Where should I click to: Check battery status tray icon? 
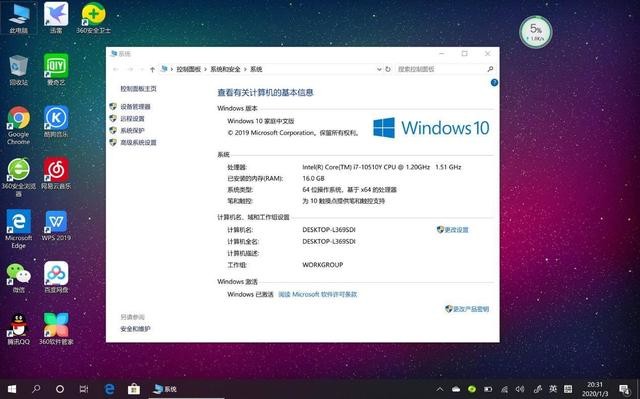click(x=488, y=389)
